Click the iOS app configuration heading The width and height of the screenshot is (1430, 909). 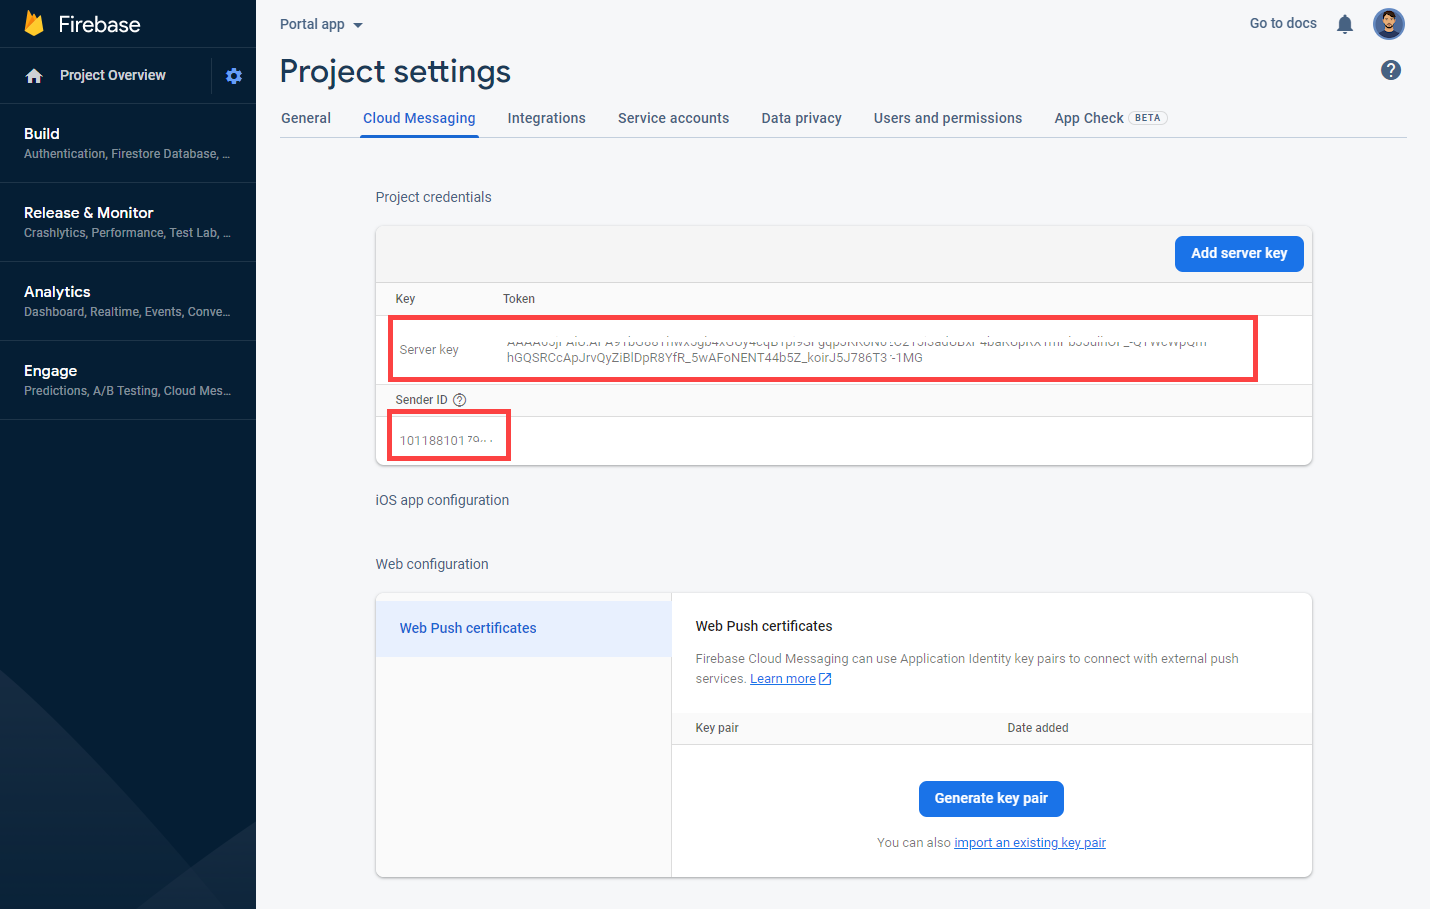point(442,500)
